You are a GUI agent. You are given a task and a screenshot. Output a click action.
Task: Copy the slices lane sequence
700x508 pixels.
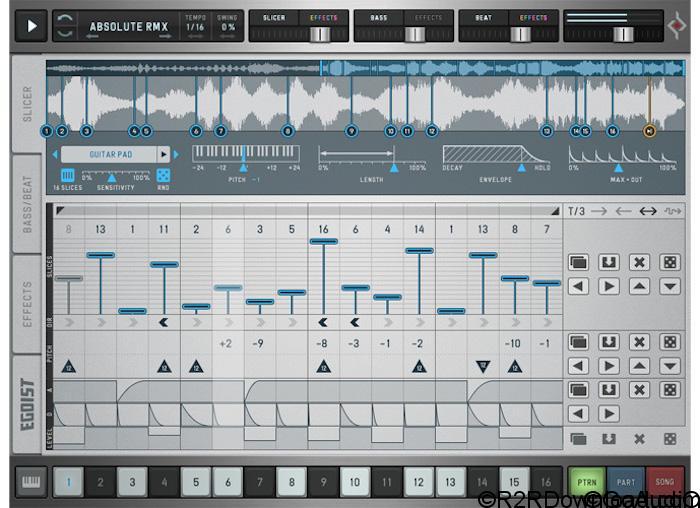pos(578,262)
